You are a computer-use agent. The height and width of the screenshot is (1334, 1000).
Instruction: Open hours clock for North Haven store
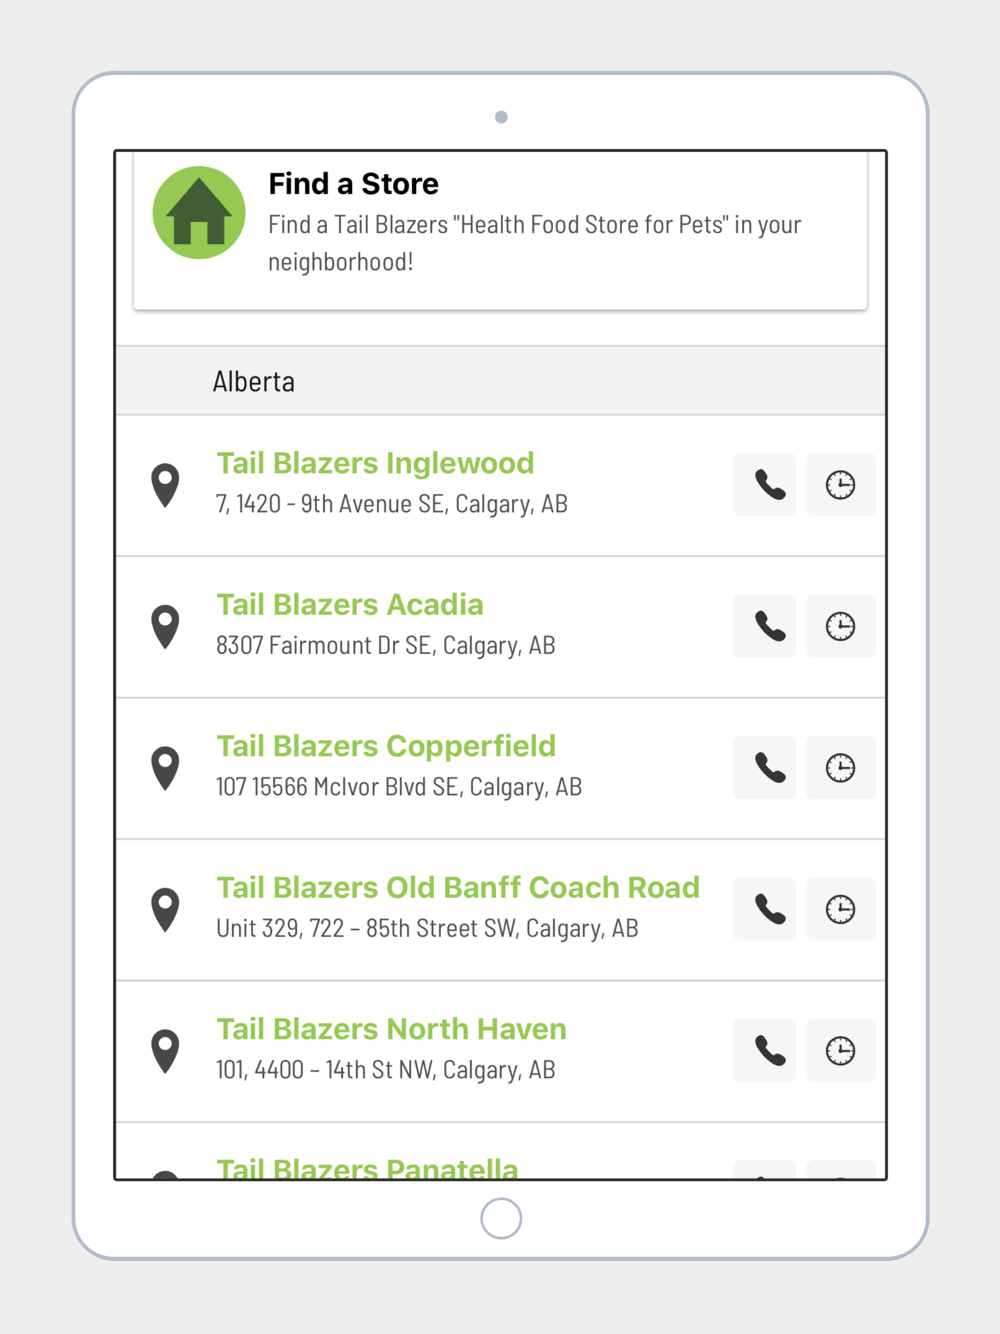841,1051
